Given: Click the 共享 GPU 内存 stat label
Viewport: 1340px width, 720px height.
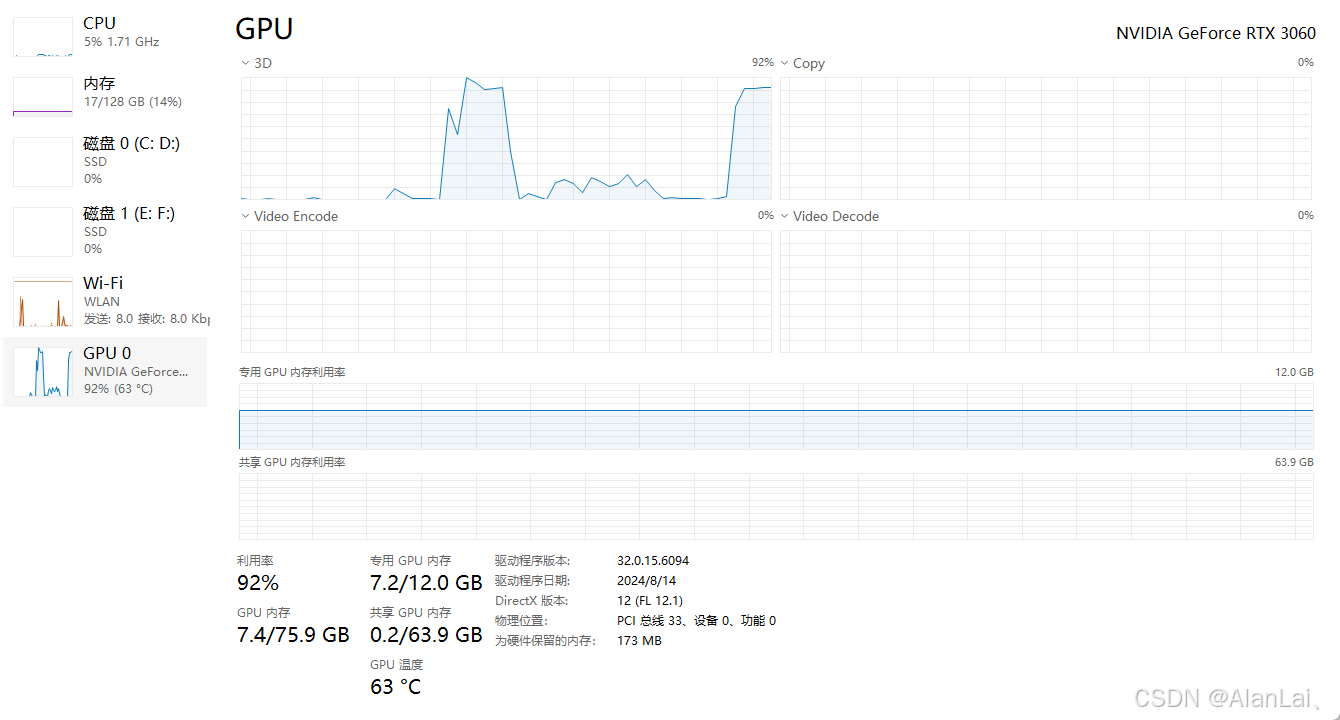Looking at the screenshot, I should coord(410,613).
